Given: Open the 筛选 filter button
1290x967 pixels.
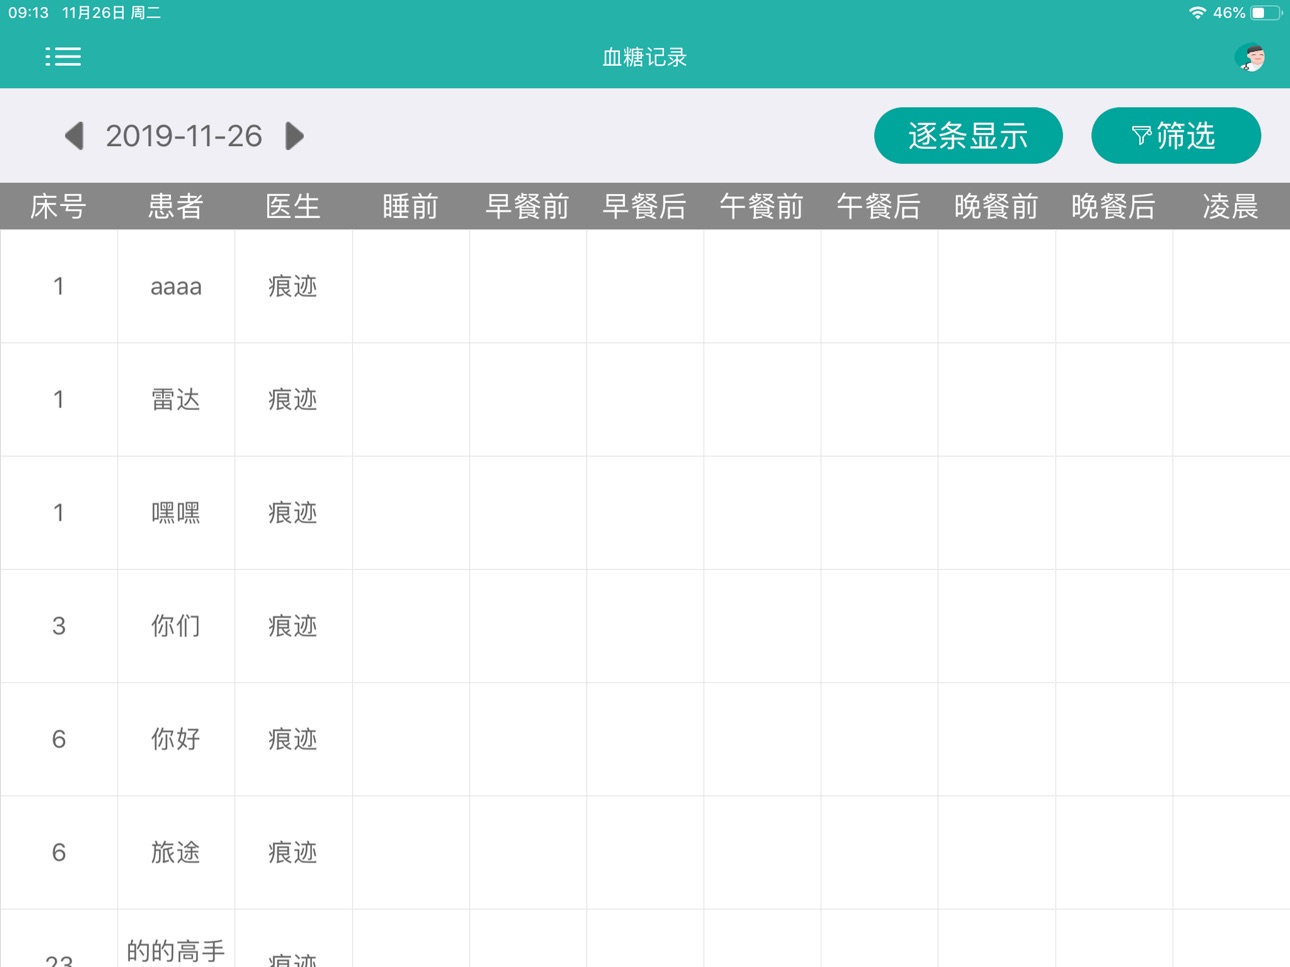Looking at the screenshot, I should (1176, 135).
